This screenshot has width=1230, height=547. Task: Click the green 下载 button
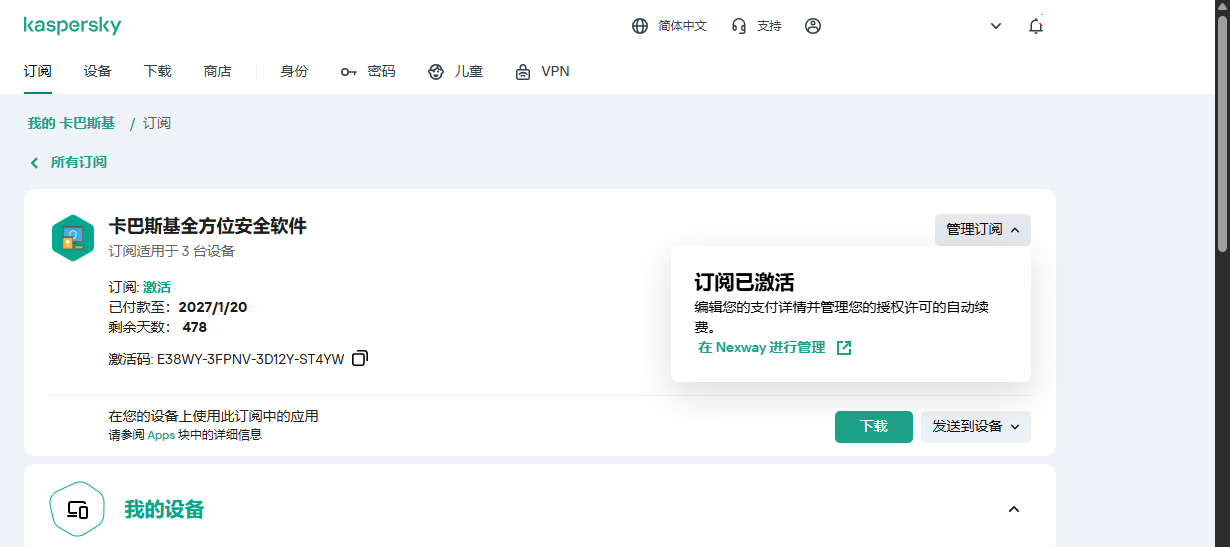(x=873, y=426)
